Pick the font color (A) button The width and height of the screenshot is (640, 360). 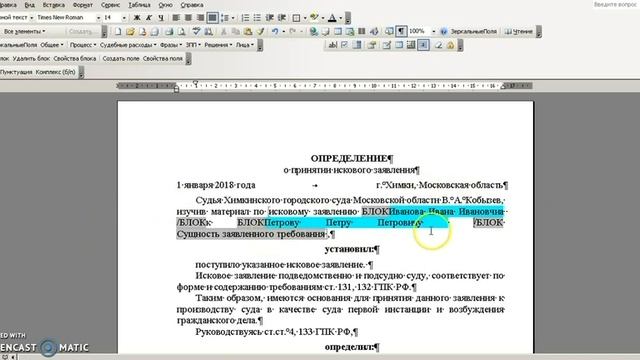click(332, 18)
